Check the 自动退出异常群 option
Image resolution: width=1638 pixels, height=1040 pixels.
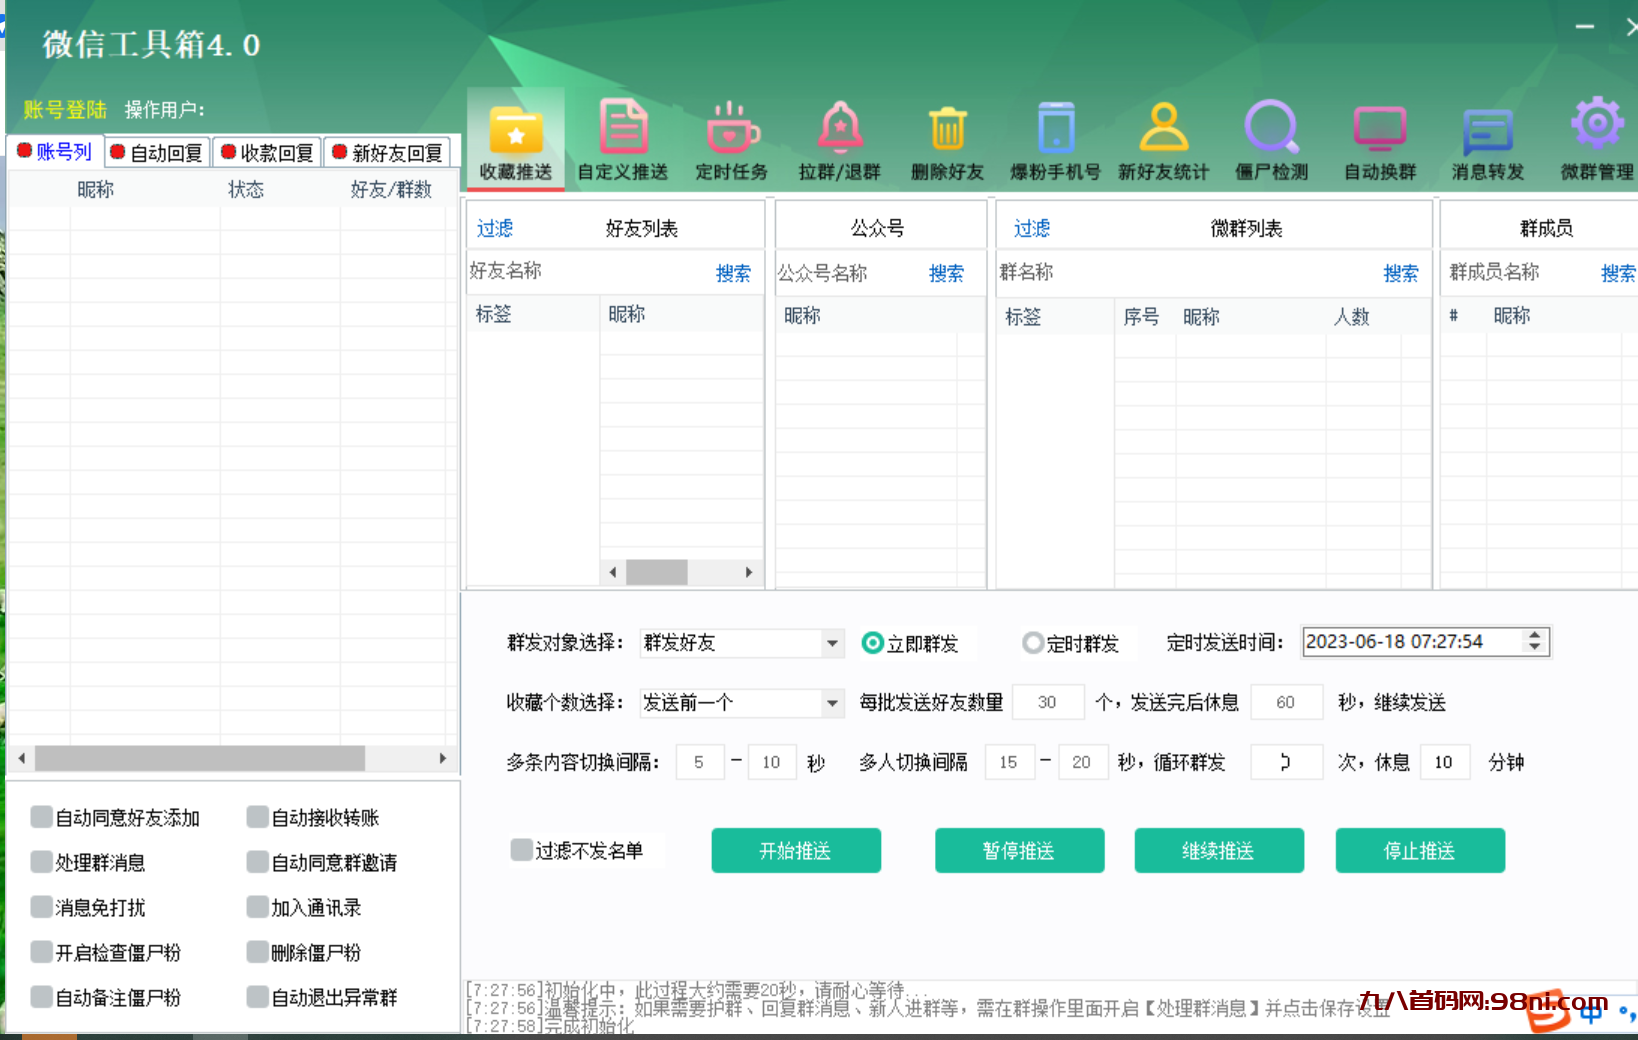point(258,997)
